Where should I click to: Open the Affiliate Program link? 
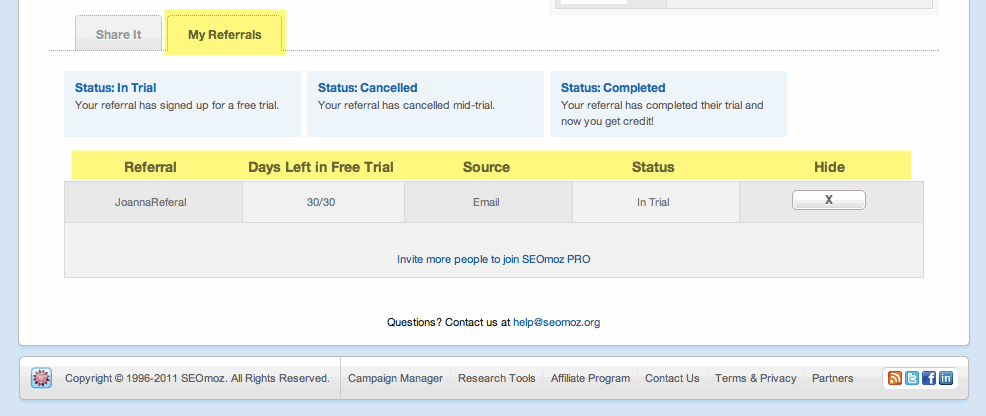(x=590, y=378)
